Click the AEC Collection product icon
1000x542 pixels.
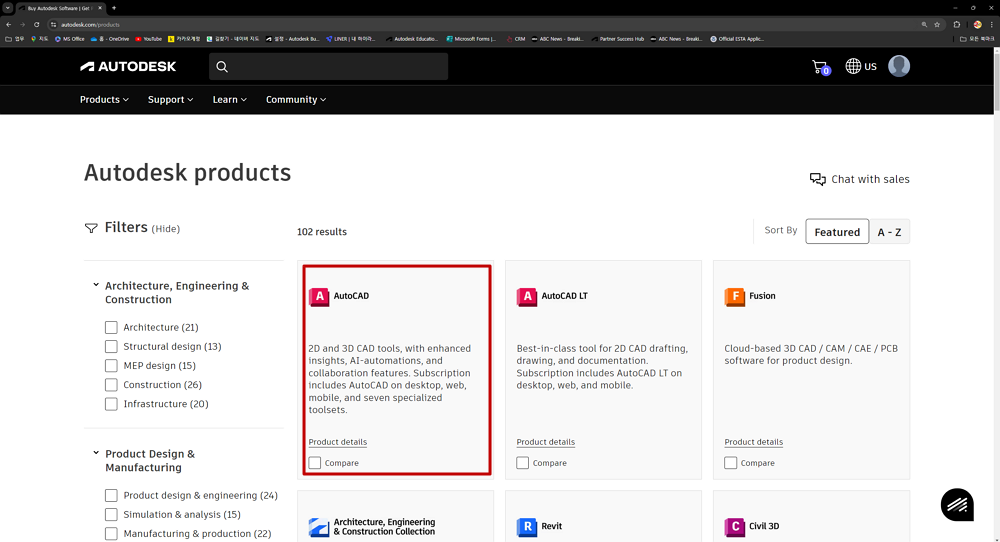(319, 527)
